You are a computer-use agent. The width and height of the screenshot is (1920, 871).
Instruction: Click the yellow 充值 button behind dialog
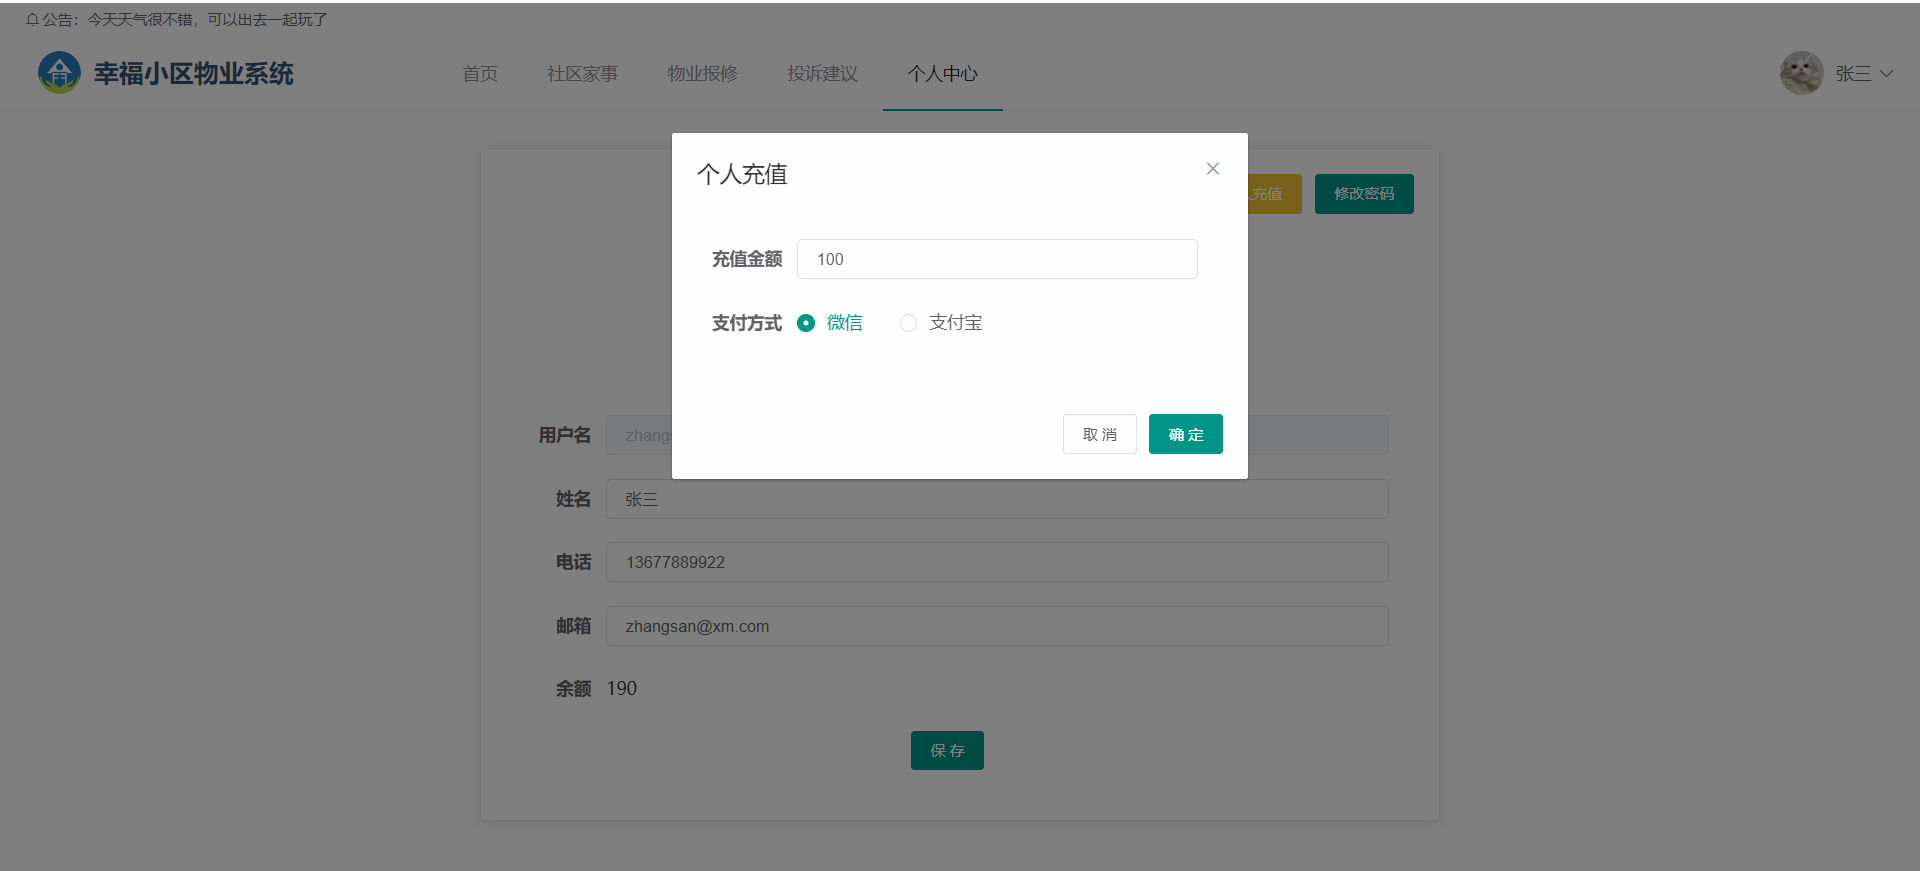pyautogui.click(x=1274, y=194)
